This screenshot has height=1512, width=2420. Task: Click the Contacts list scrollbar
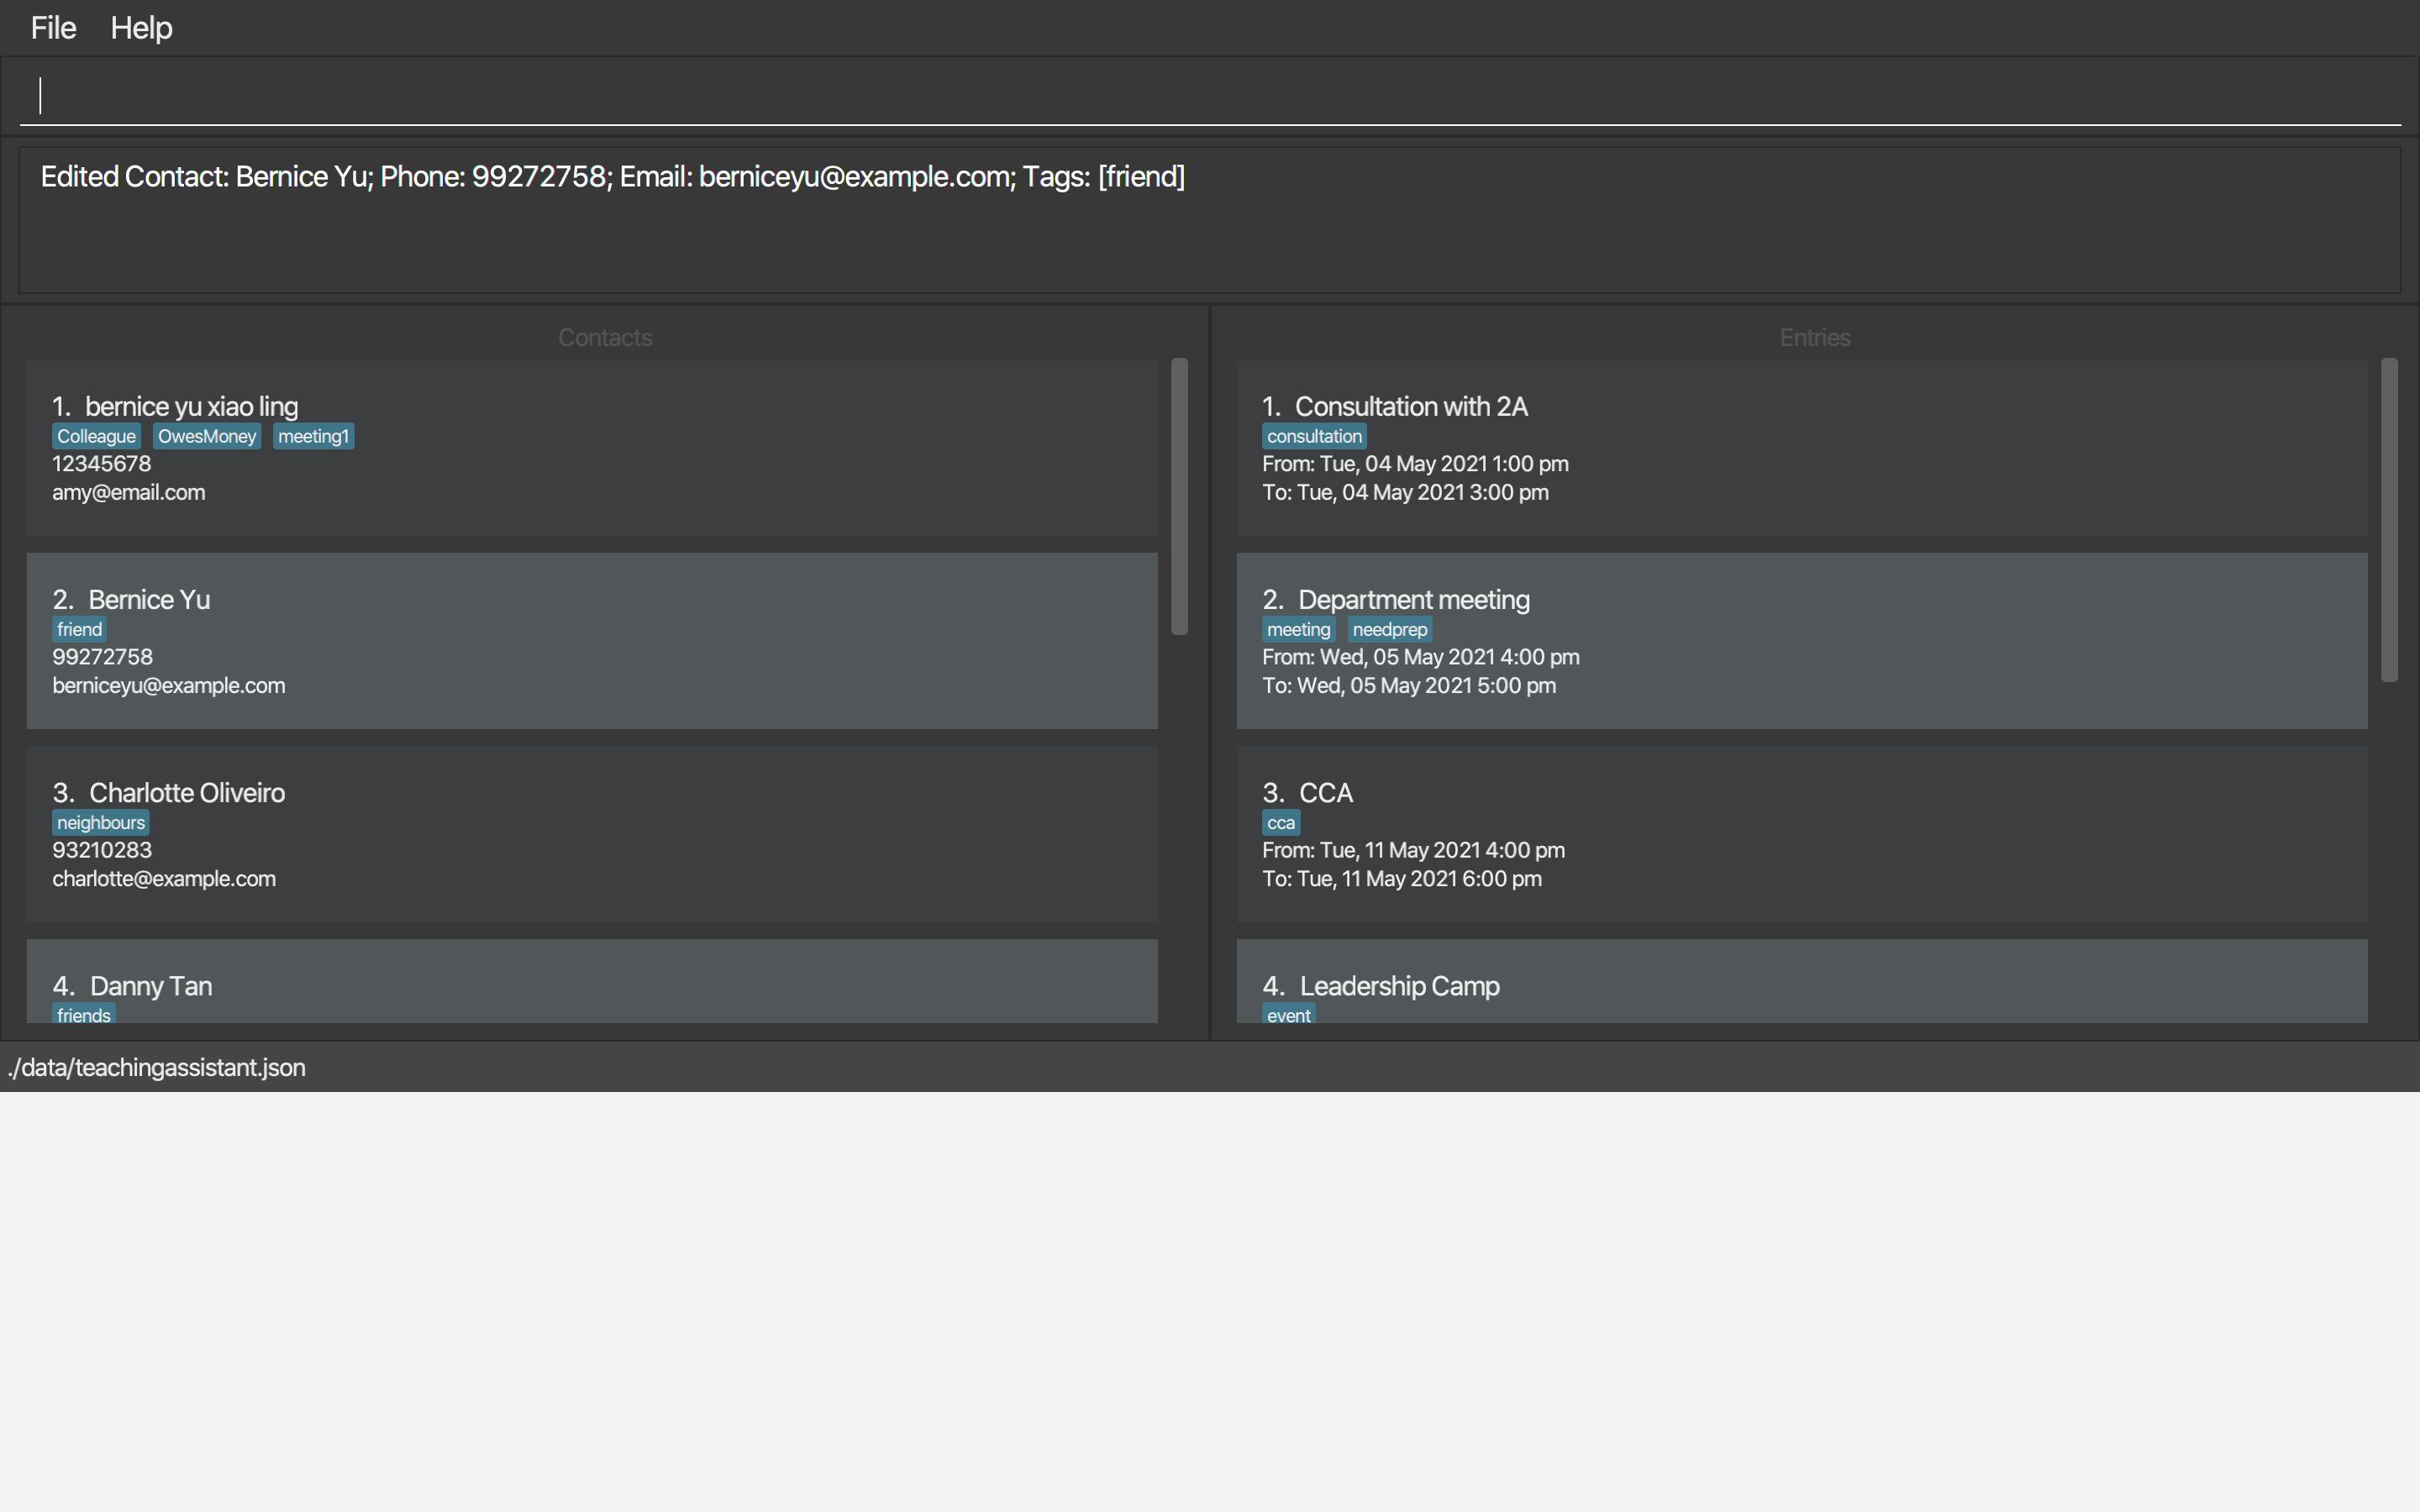pyautogui.click(x=1179, y=496)
